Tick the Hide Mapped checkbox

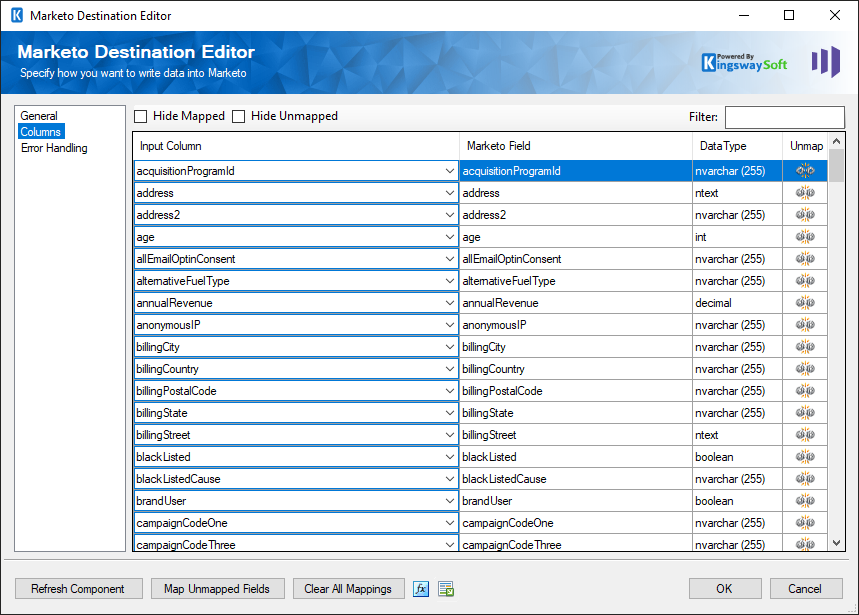(141, 116)
